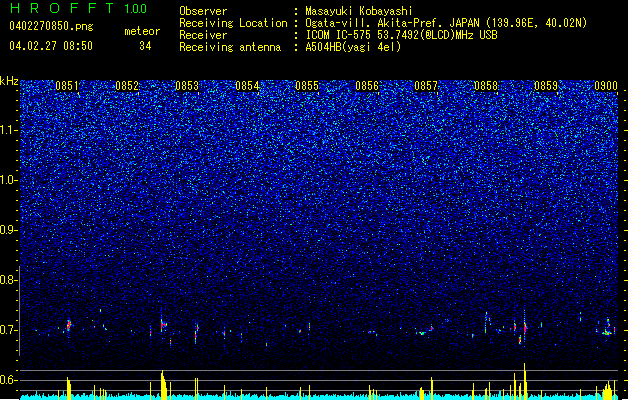Click the 0.9 kHz axis label
Screen dimensions: 629x400
(8, 230)
